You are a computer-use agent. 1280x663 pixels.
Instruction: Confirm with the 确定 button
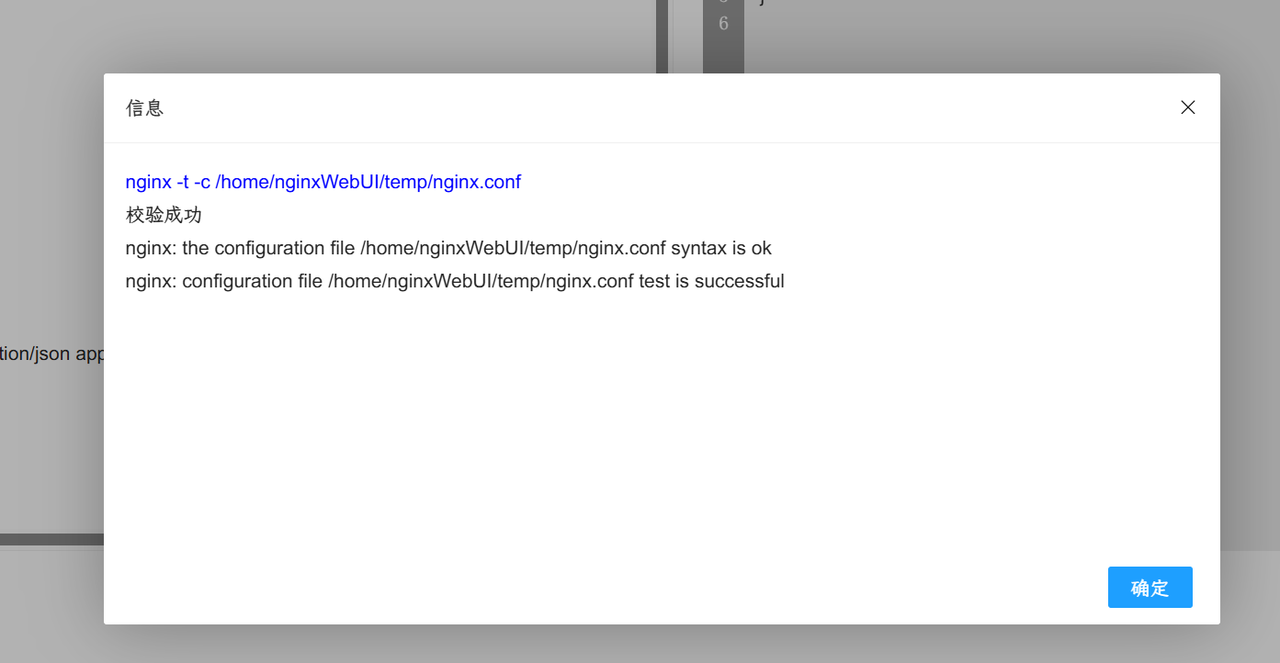point(1150,588)
